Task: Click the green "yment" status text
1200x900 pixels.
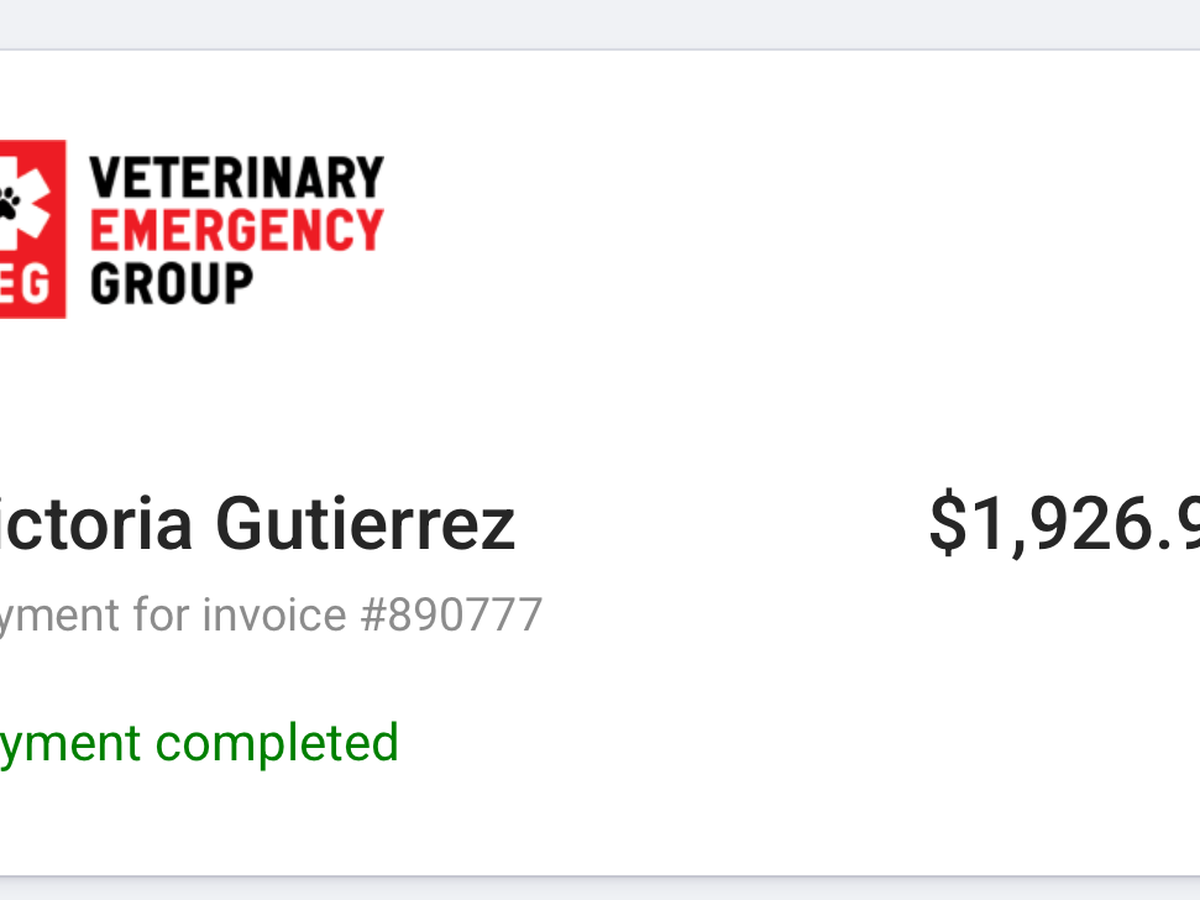Action: 70,745
